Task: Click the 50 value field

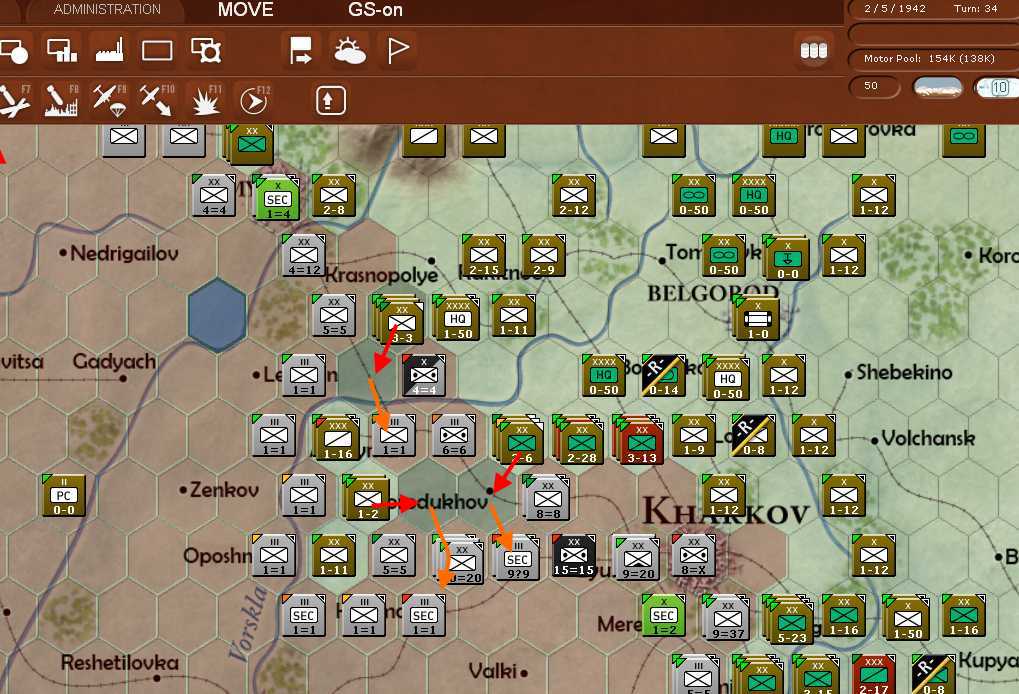Action: pos(873,86)
